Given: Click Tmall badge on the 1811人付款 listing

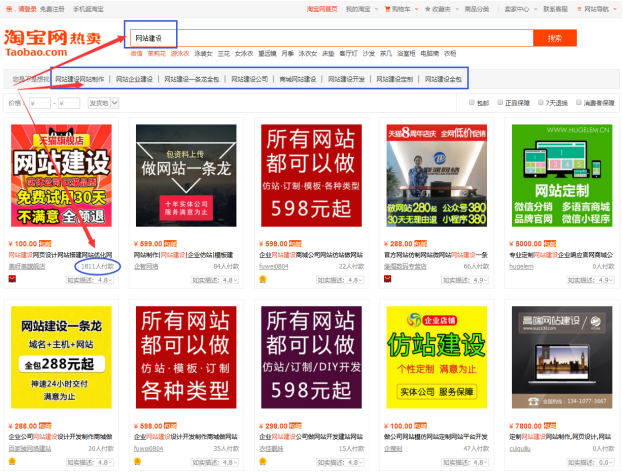Looking at the screenshot, I should (x=12, y=279).
